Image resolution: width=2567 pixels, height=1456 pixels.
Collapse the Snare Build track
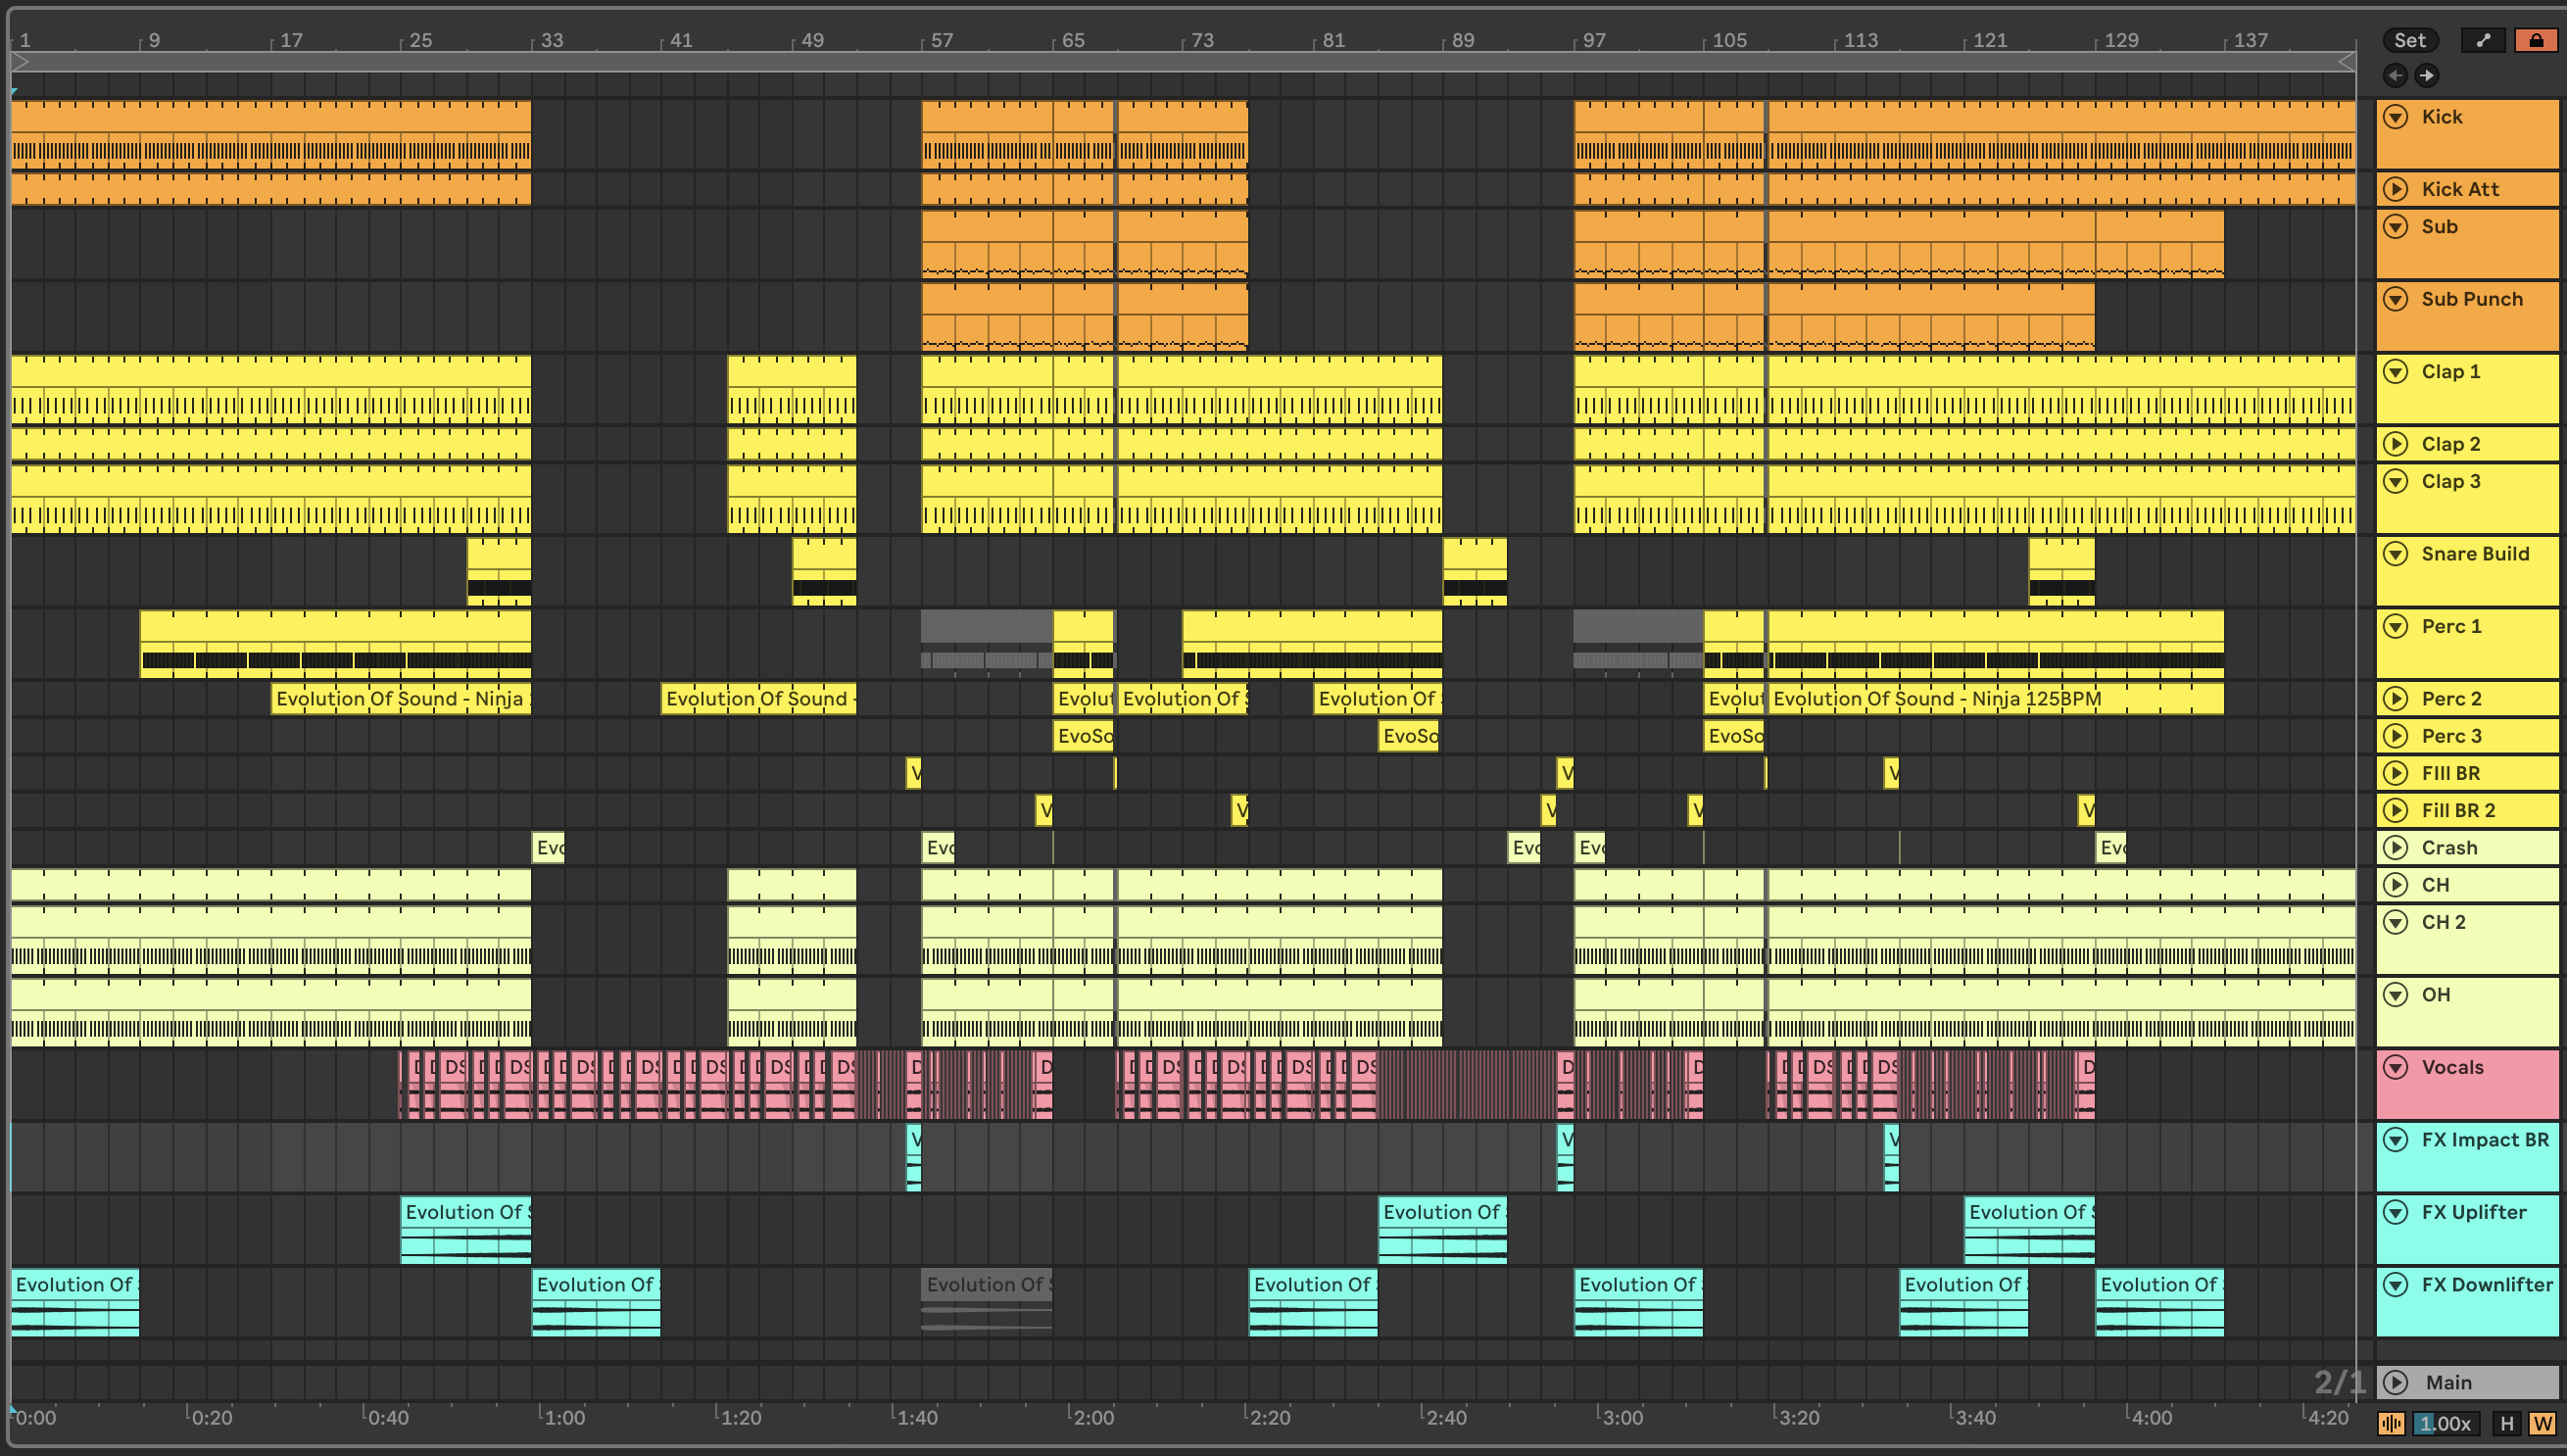pos(2395,554)
